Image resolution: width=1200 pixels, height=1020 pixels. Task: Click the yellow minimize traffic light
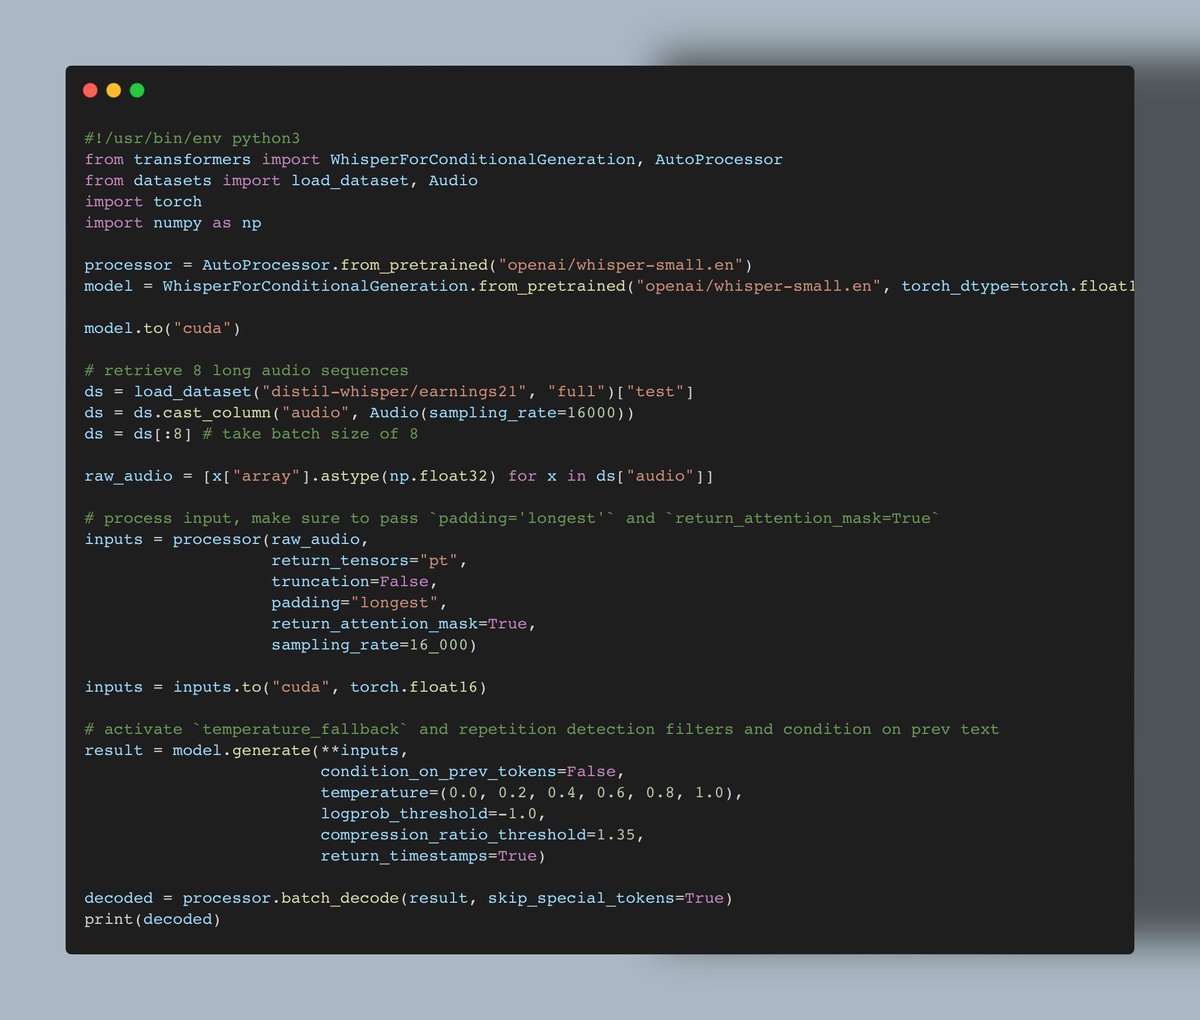coord(113,90)
